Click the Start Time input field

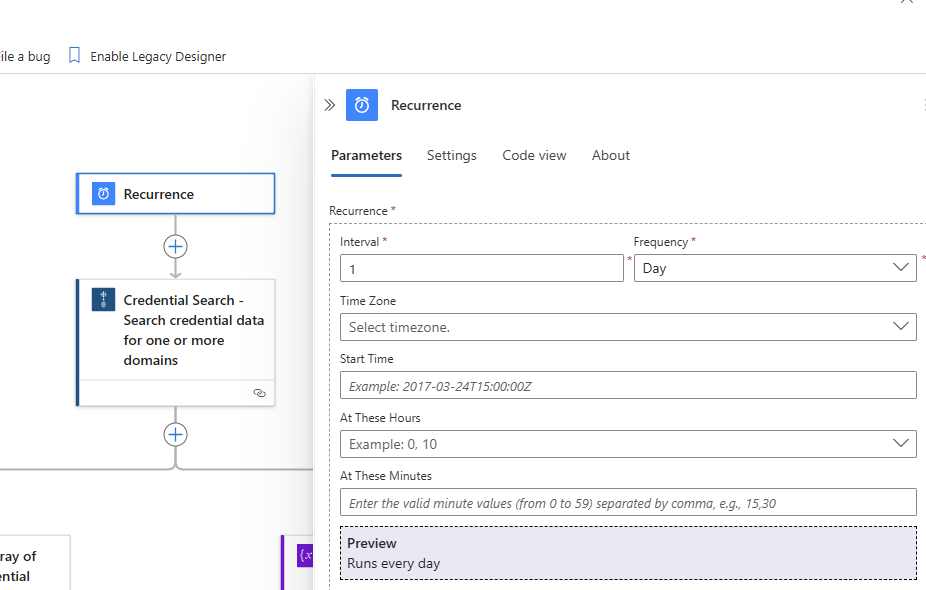[628, 386]
